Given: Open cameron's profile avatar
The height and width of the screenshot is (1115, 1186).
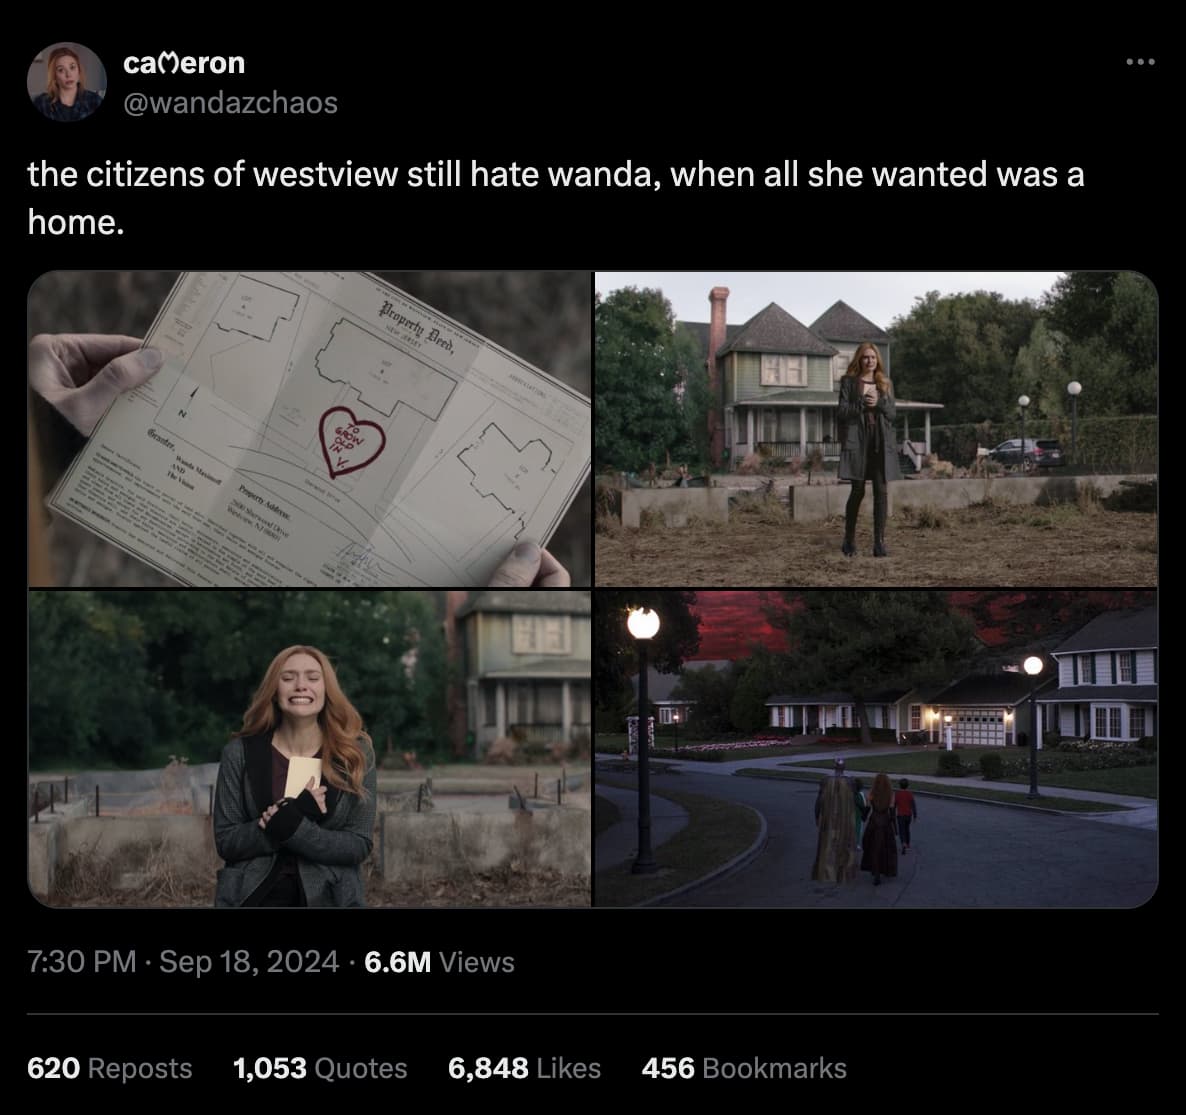Looking at the screenshot, I should coord(67,82).
